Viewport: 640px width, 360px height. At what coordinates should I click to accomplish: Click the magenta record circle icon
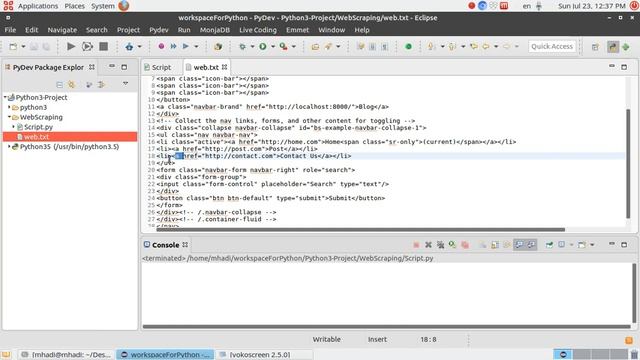pyautogui.click(x=161, y=47)
